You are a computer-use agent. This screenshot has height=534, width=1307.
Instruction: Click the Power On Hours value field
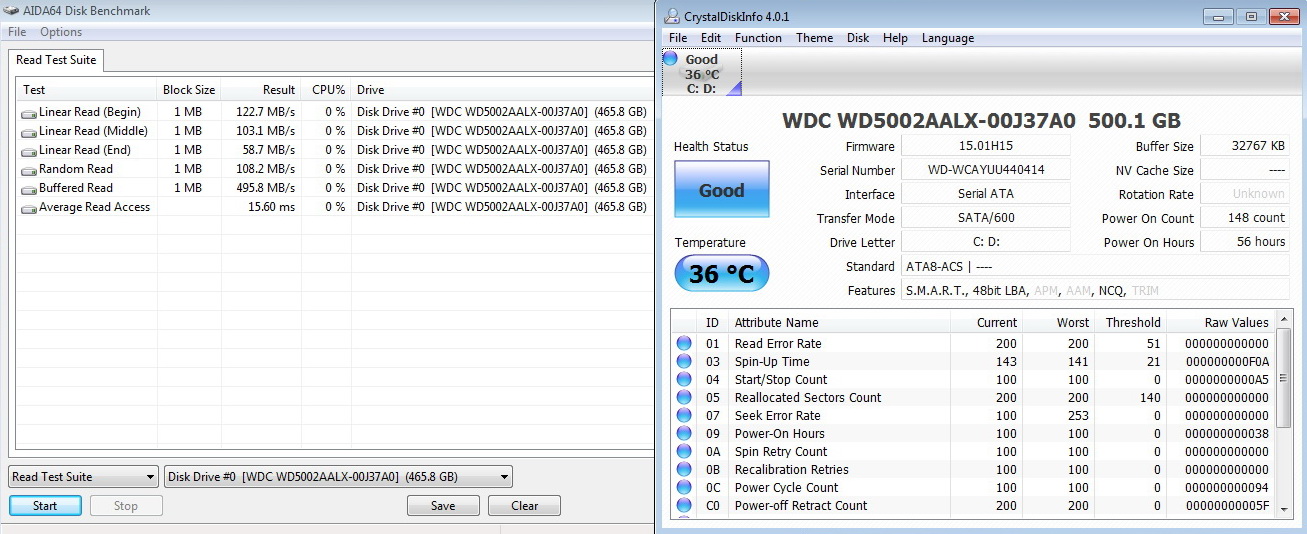pyautogui.click(x=1245, y=242)
